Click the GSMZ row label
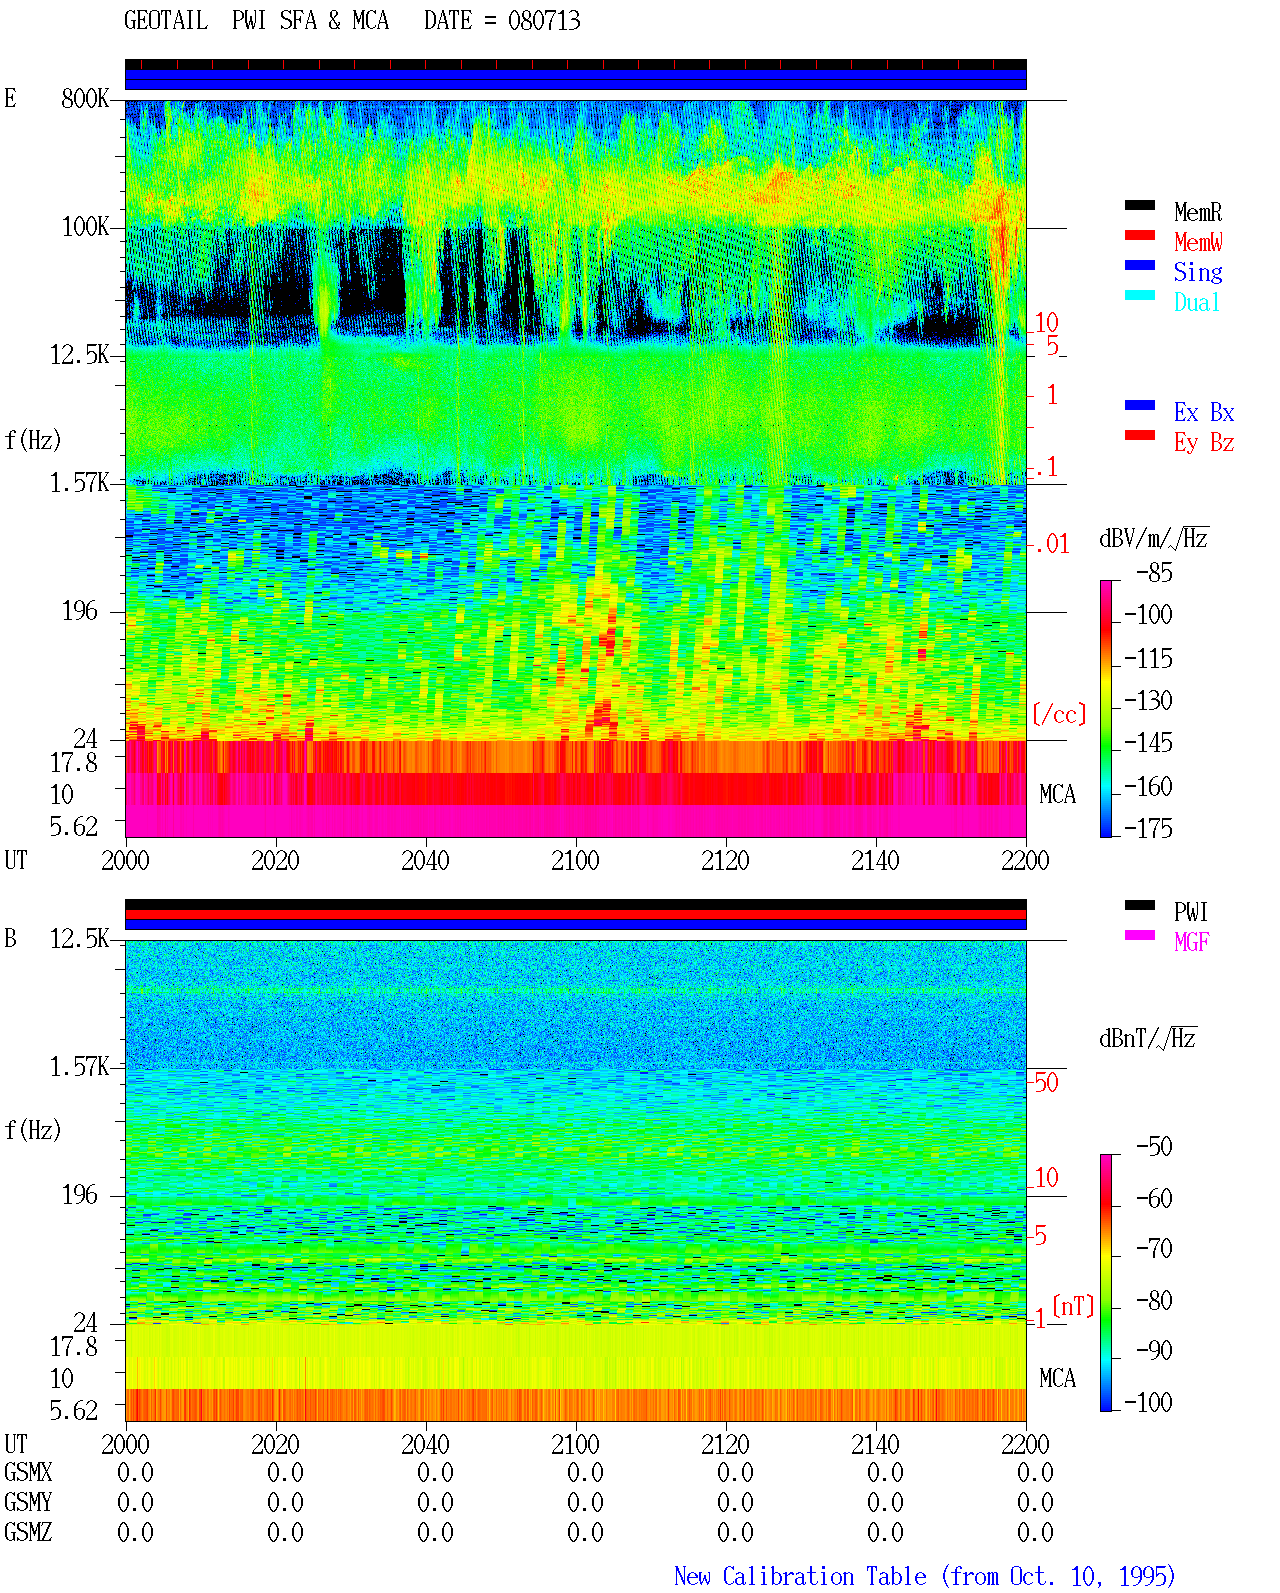Screen dimensions: 1280x1593 click(28, 1533)
